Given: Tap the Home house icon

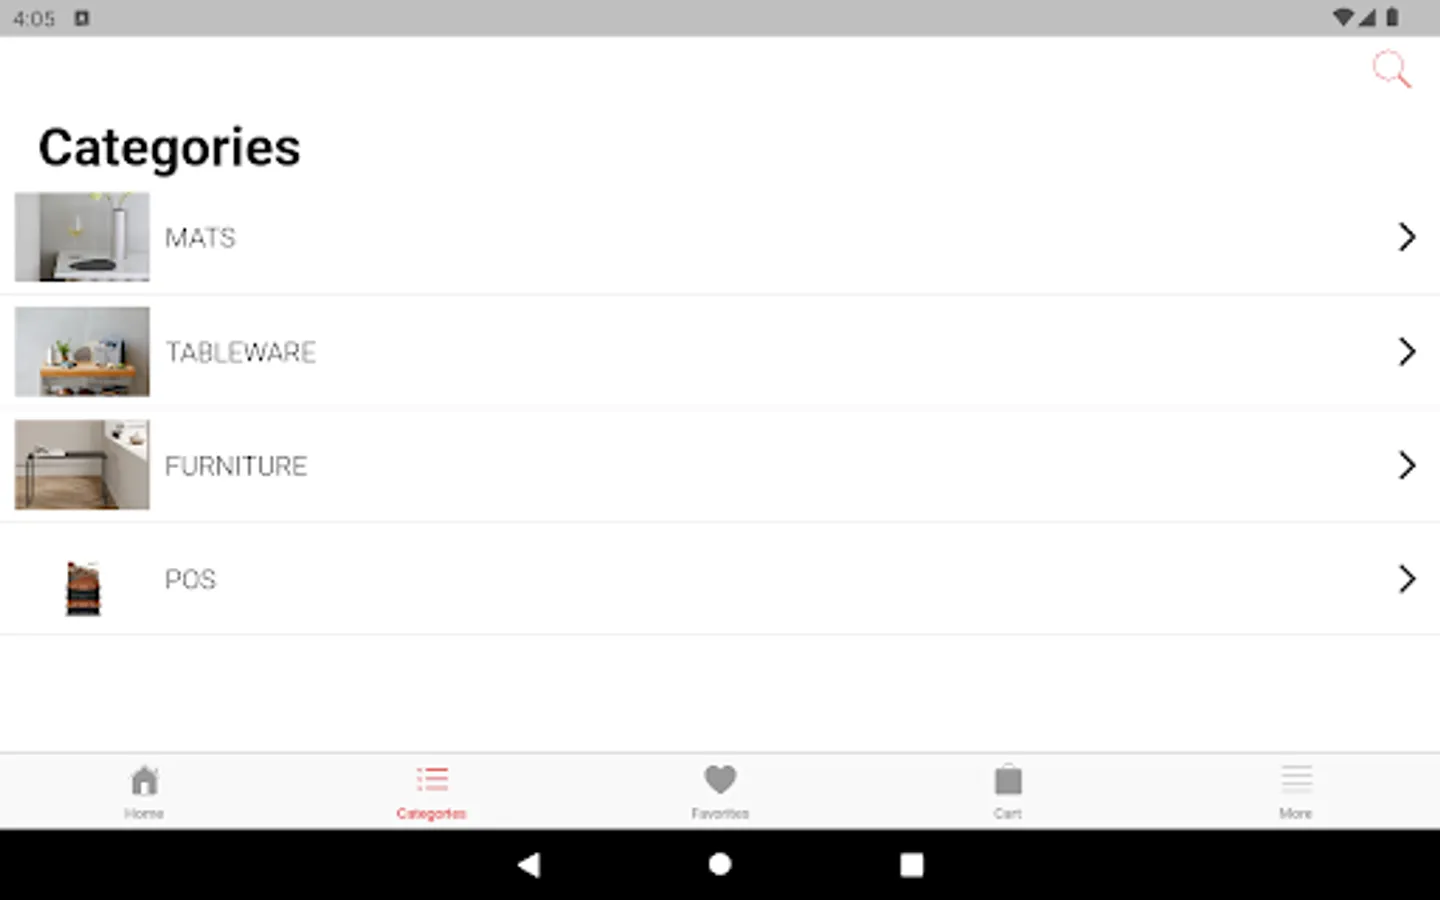Looking at the screenshot, I should (145, 780).
